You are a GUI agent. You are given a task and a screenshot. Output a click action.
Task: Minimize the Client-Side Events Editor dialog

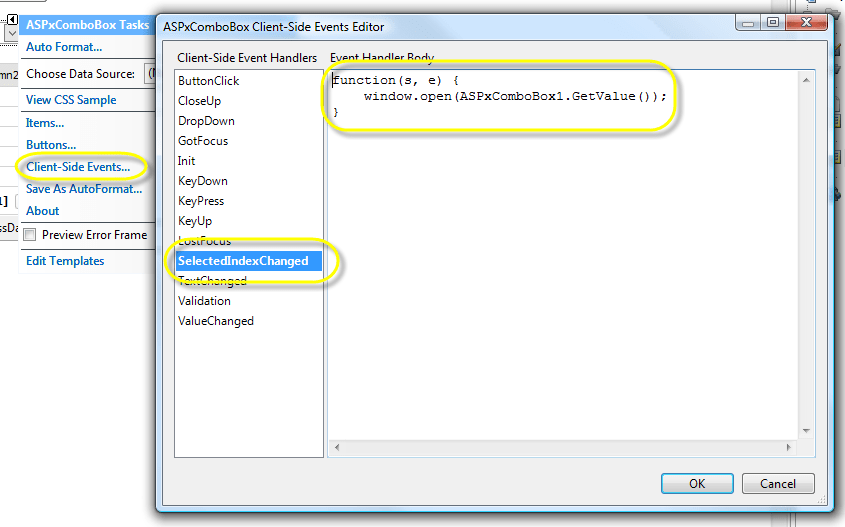pos(748,23)
